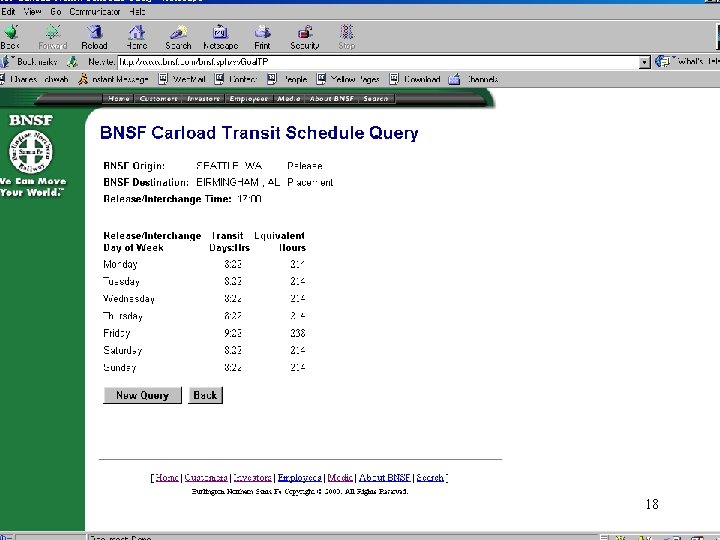
Task: Open the Edit menu
Action: (8, 11)
